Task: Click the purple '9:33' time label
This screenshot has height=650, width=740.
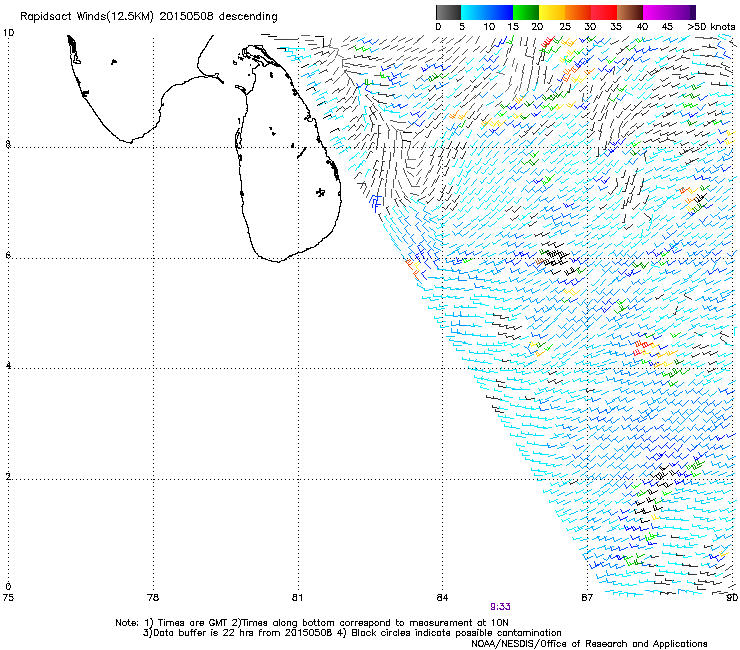Action: coord(500,607)
